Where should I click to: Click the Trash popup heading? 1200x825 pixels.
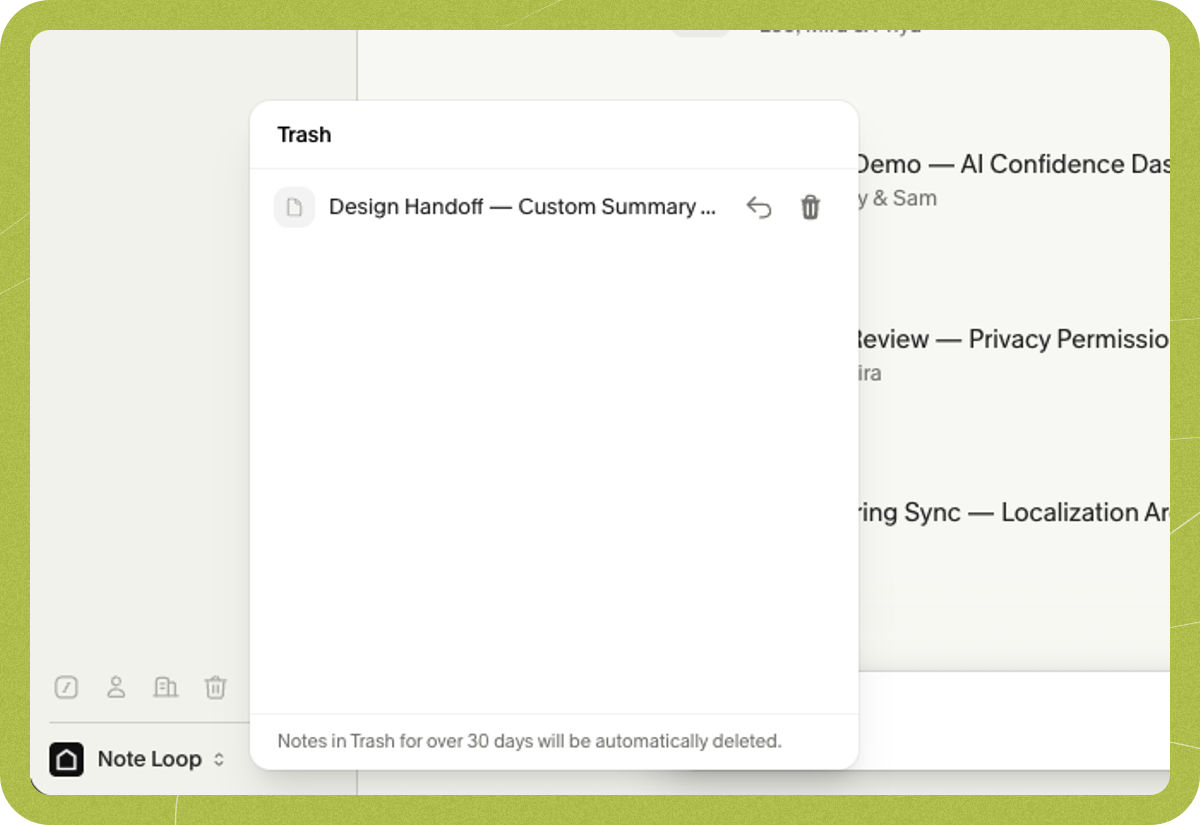tap(304, 134)
